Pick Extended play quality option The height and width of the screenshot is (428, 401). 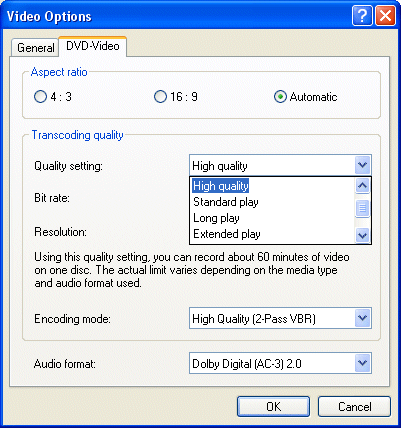tap(227, 234)
